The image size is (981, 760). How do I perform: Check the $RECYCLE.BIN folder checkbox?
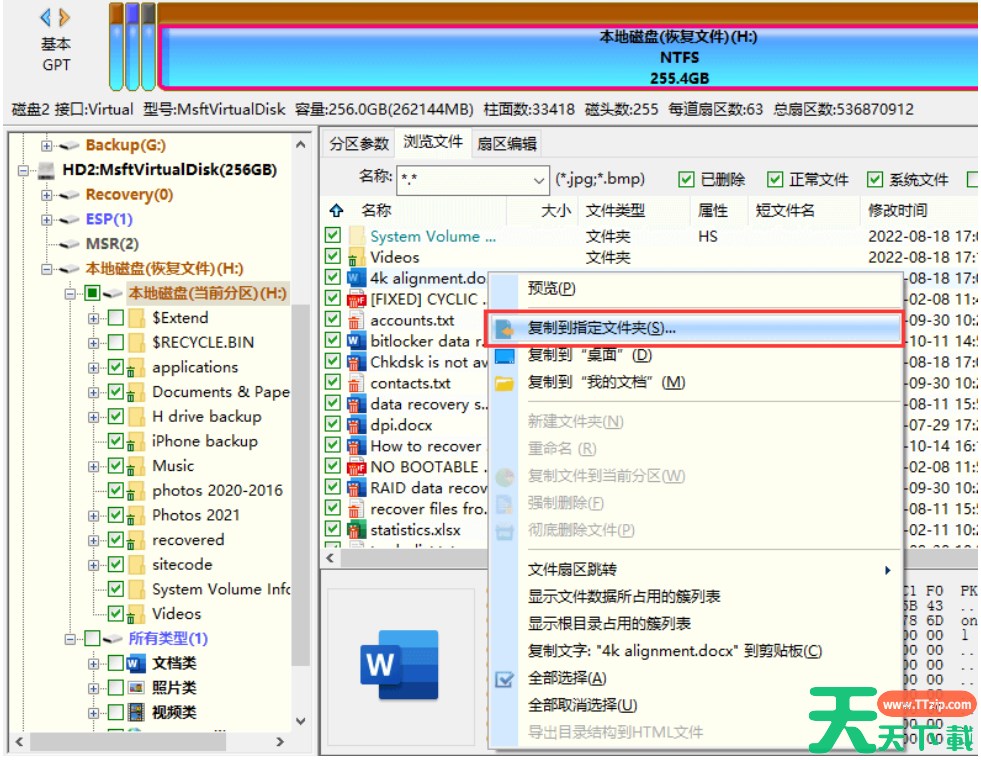[x=116, y=342]
